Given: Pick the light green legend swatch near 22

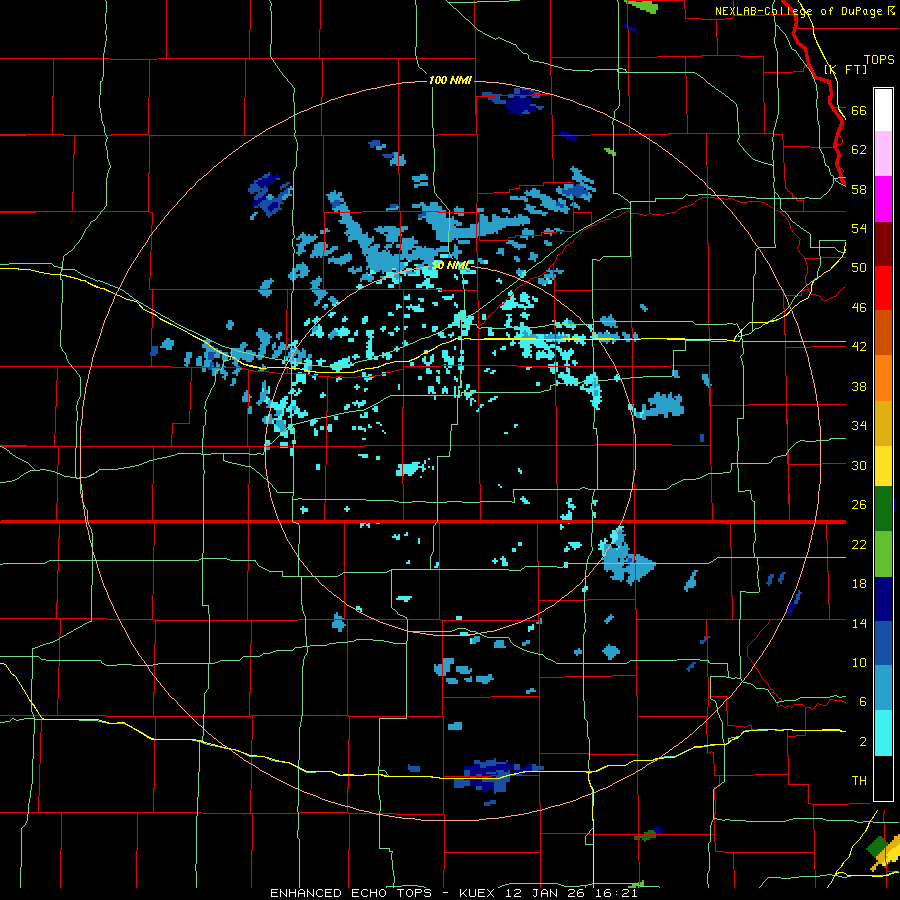Looking at the screenshot, I should point(883,554).
